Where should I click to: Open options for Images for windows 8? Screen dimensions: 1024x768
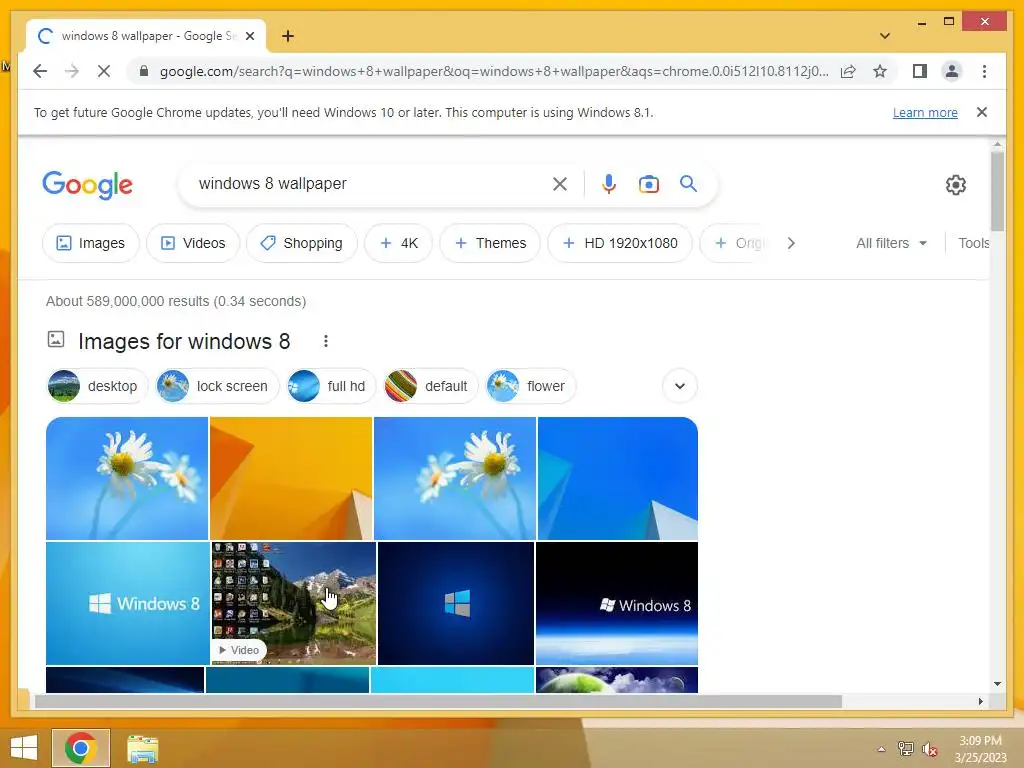click(x=325, y=341)
